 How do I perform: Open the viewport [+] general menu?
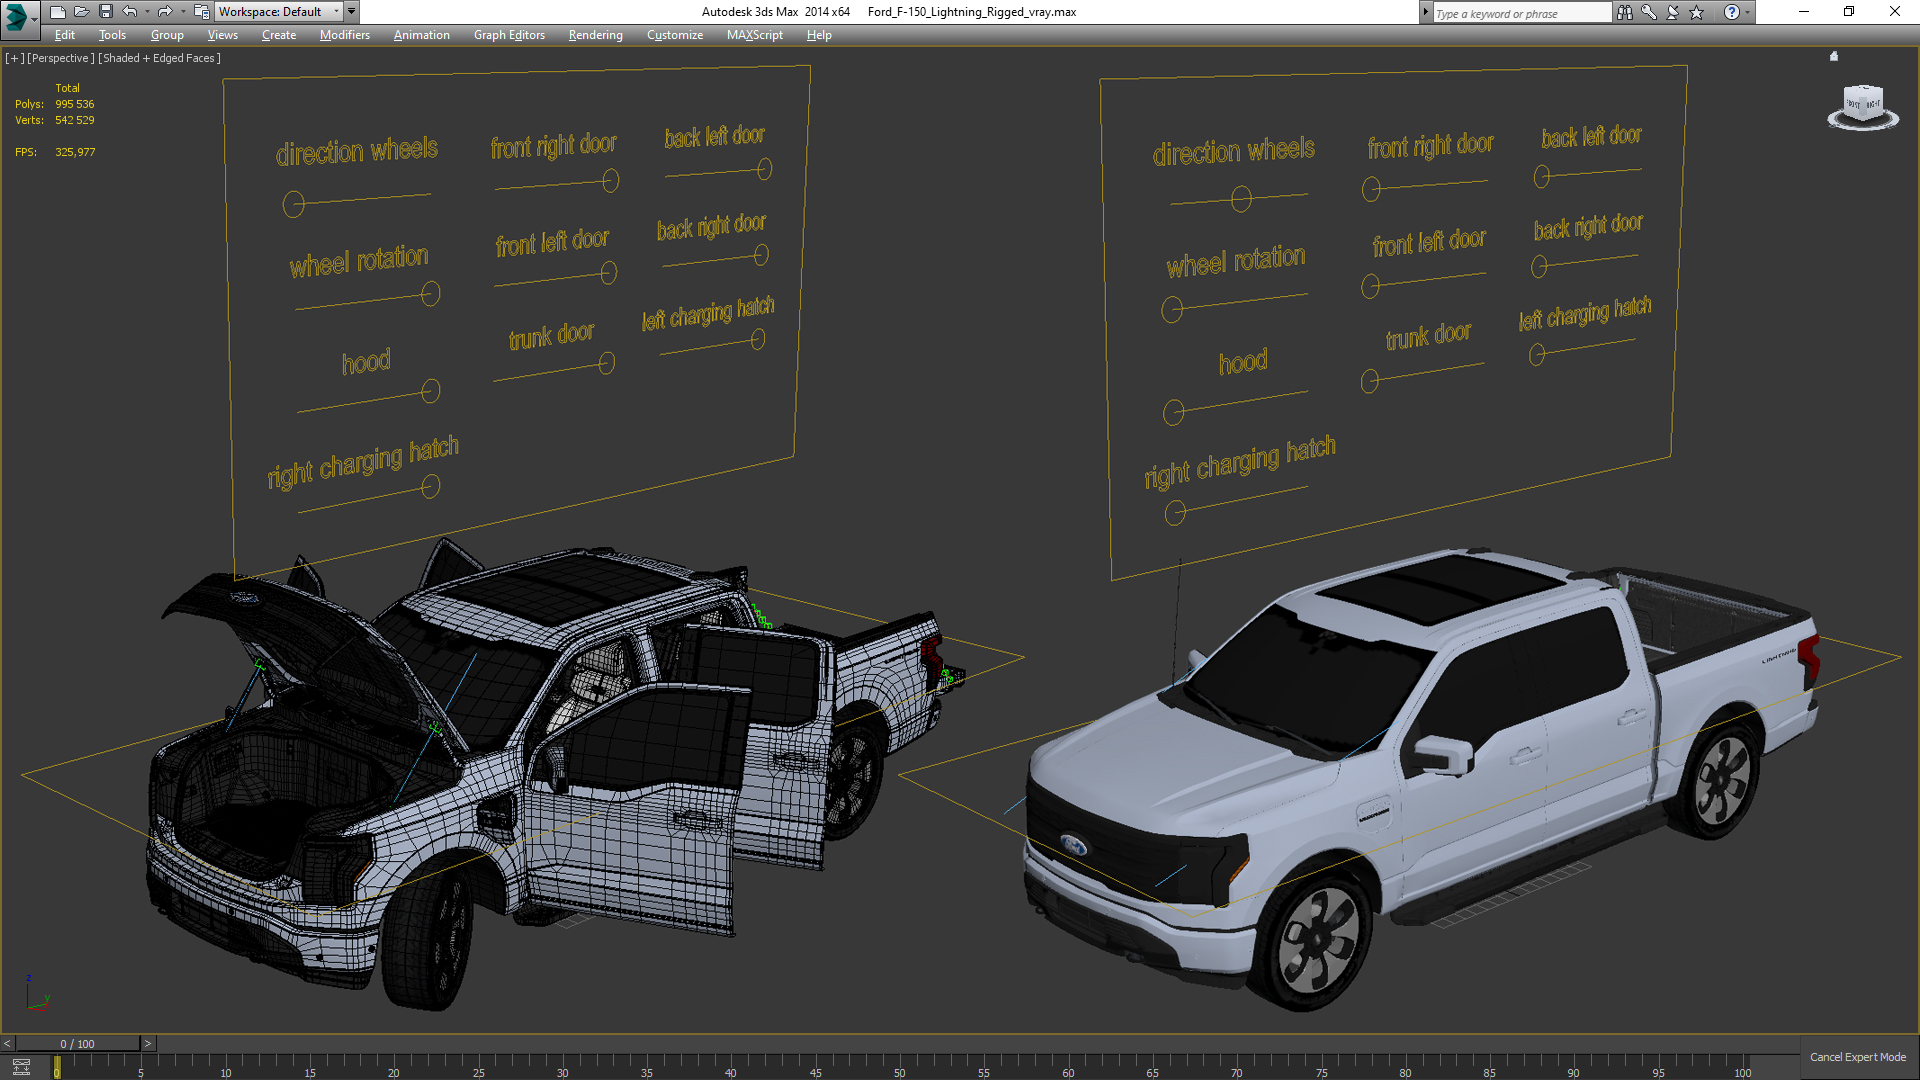click(x=14, y=58)
